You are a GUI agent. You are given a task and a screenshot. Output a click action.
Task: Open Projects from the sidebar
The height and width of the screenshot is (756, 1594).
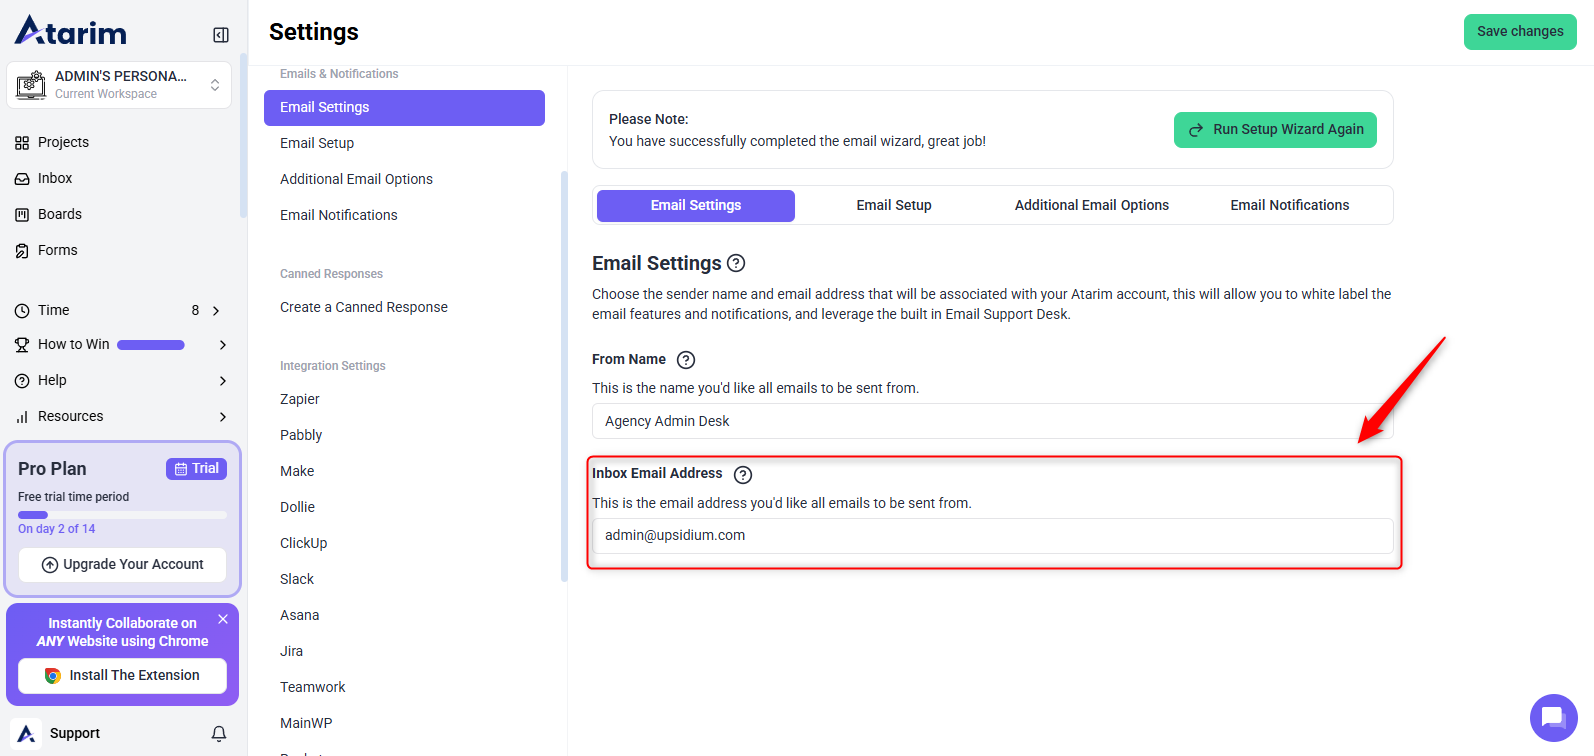(x=63, y=142)
